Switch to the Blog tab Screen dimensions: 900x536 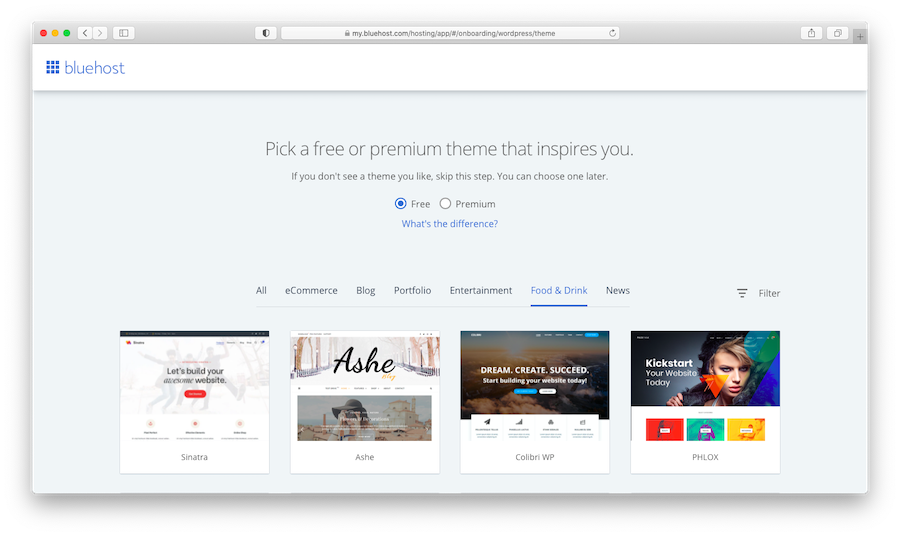point(366,290)
